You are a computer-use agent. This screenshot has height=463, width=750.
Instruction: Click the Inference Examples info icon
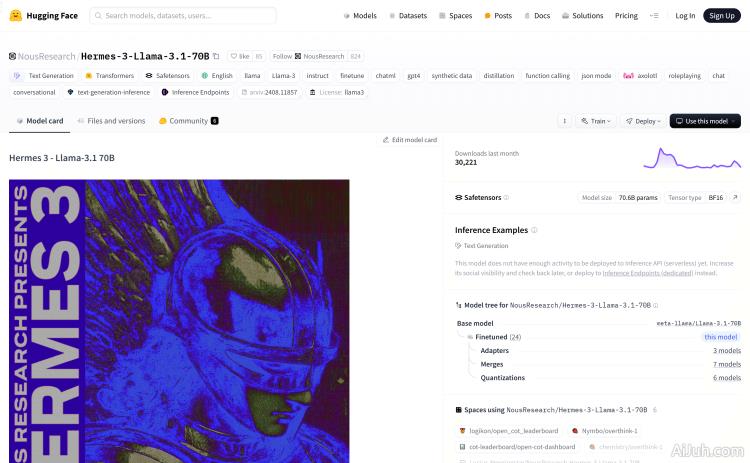click(534, 230)
